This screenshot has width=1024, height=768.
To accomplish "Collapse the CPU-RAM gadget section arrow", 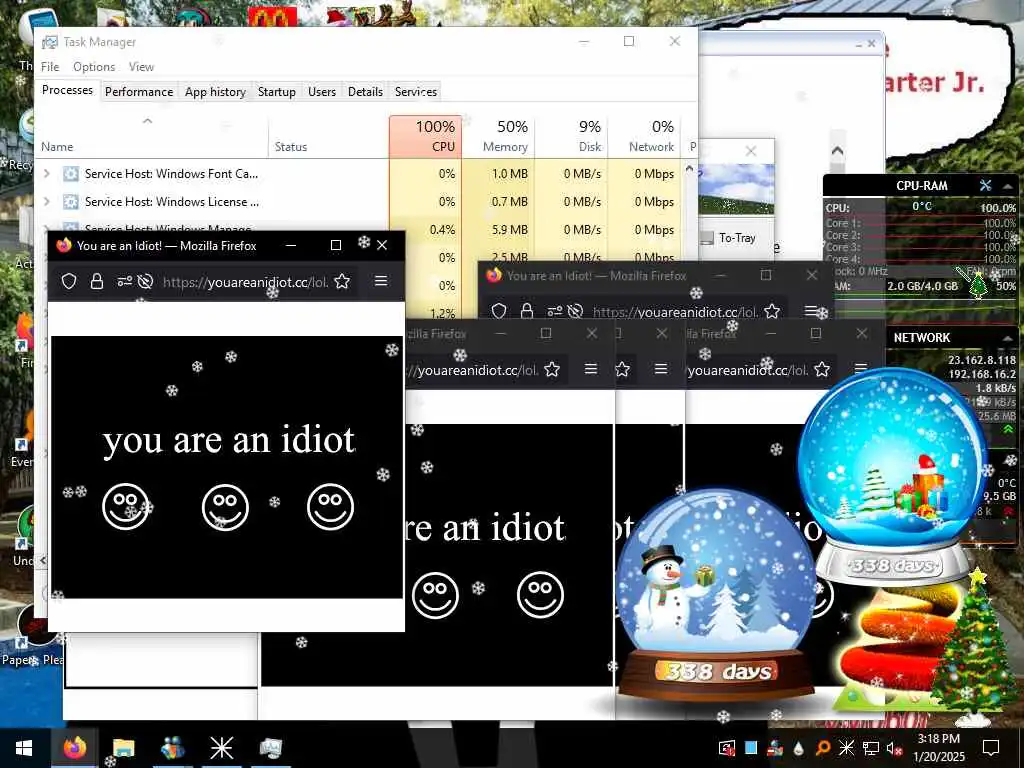I will click(1008, 186).
